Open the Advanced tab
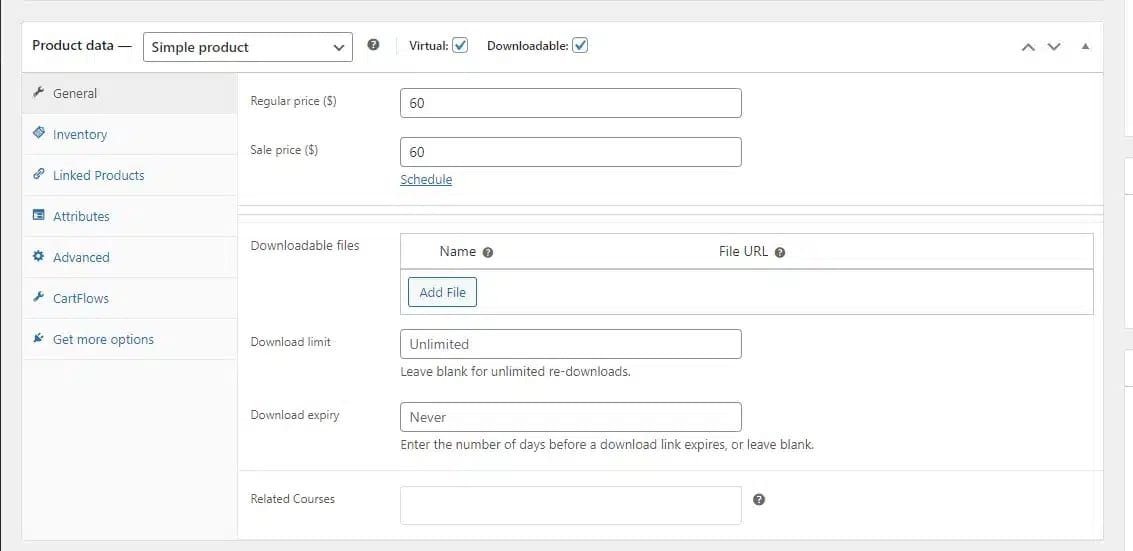This screenshot has height=551, width=1133. pyautogui.click(x=129, y=257)
